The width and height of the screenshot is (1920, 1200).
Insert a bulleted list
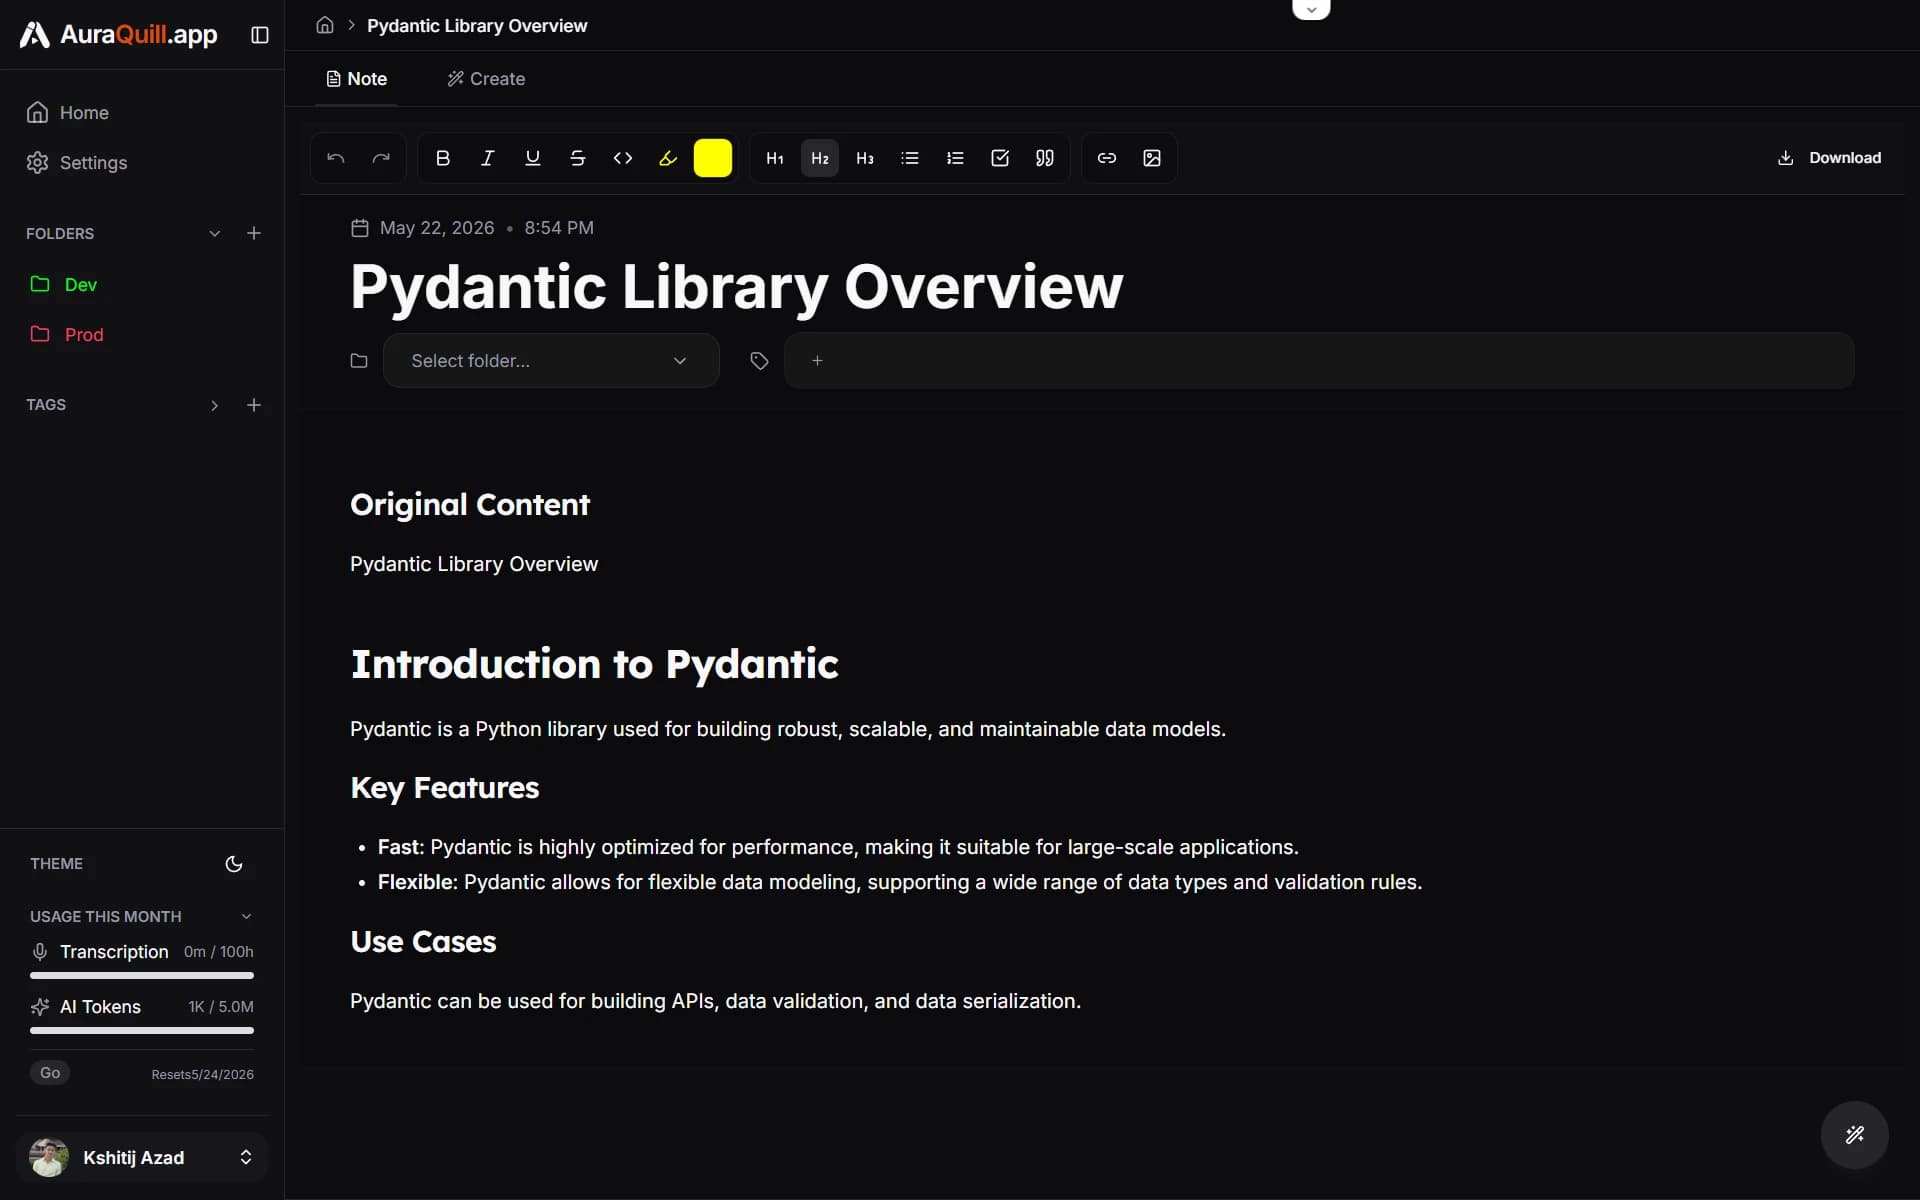tap(910, 158)
